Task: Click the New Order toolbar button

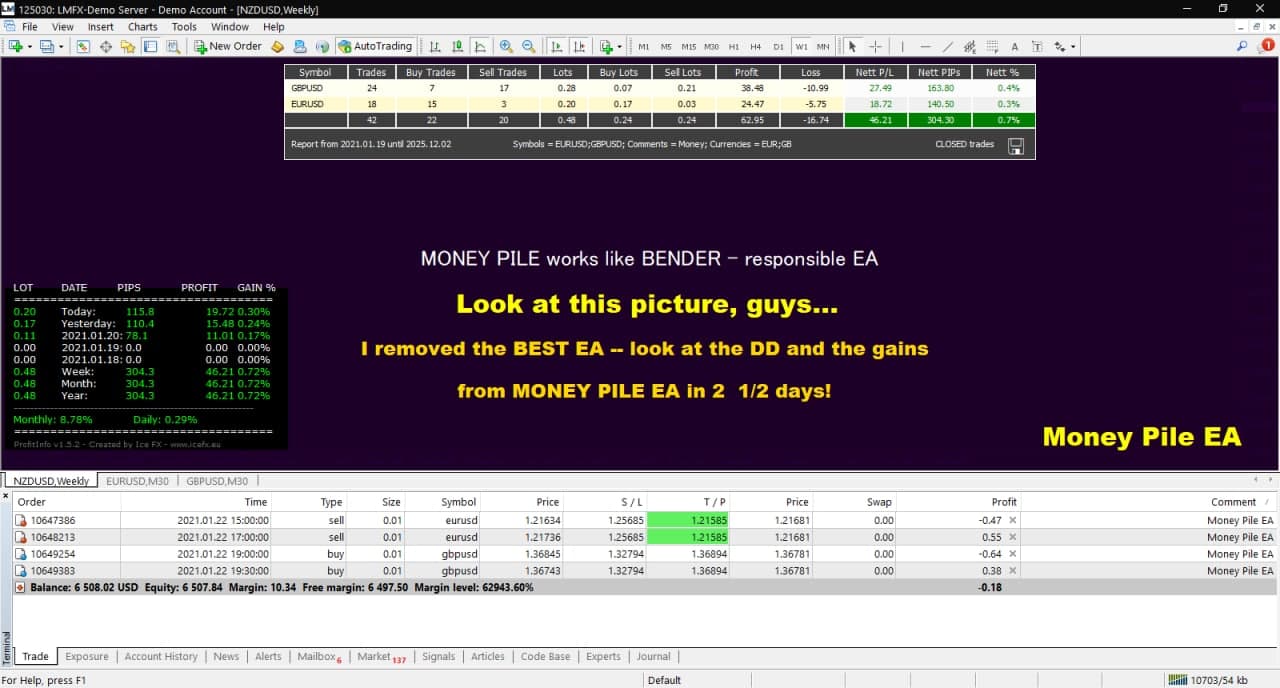Action: (228, 46)
